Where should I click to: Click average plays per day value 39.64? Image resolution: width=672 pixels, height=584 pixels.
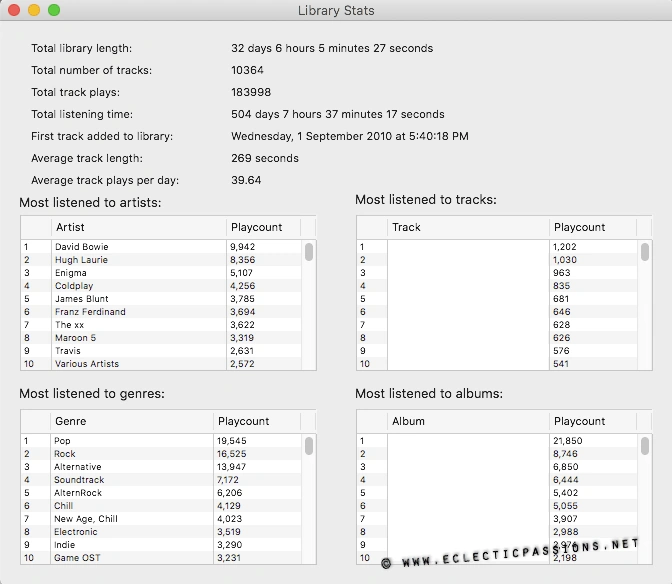[246, 180]
